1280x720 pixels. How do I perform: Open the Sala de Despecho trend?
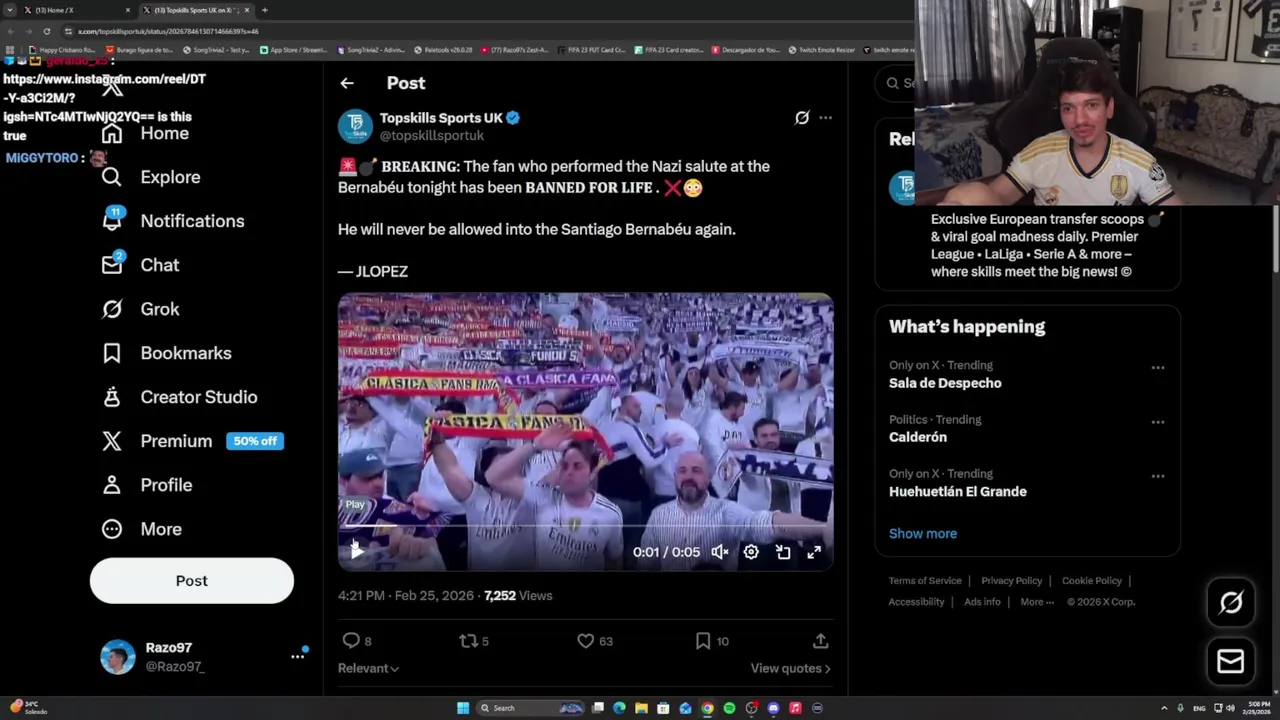click(945, 383)
